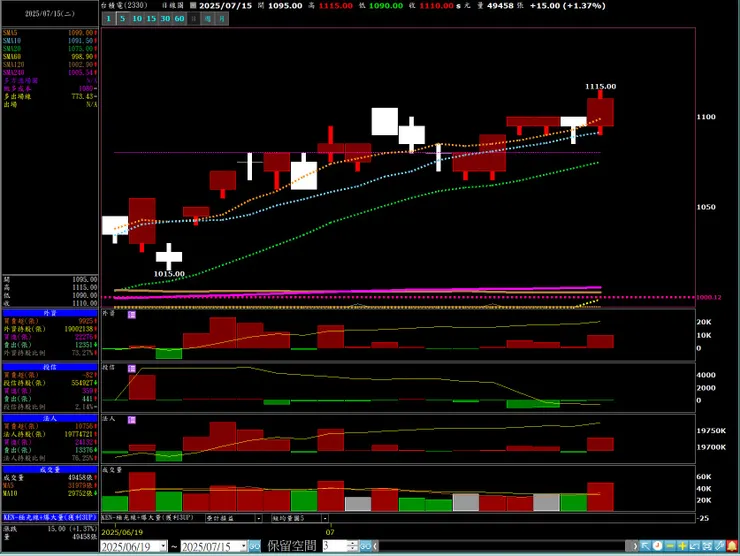740x556 pixels.
Task: Click the 保留空間 value input field
Action: pyautogui.click(x=335, y=546)
